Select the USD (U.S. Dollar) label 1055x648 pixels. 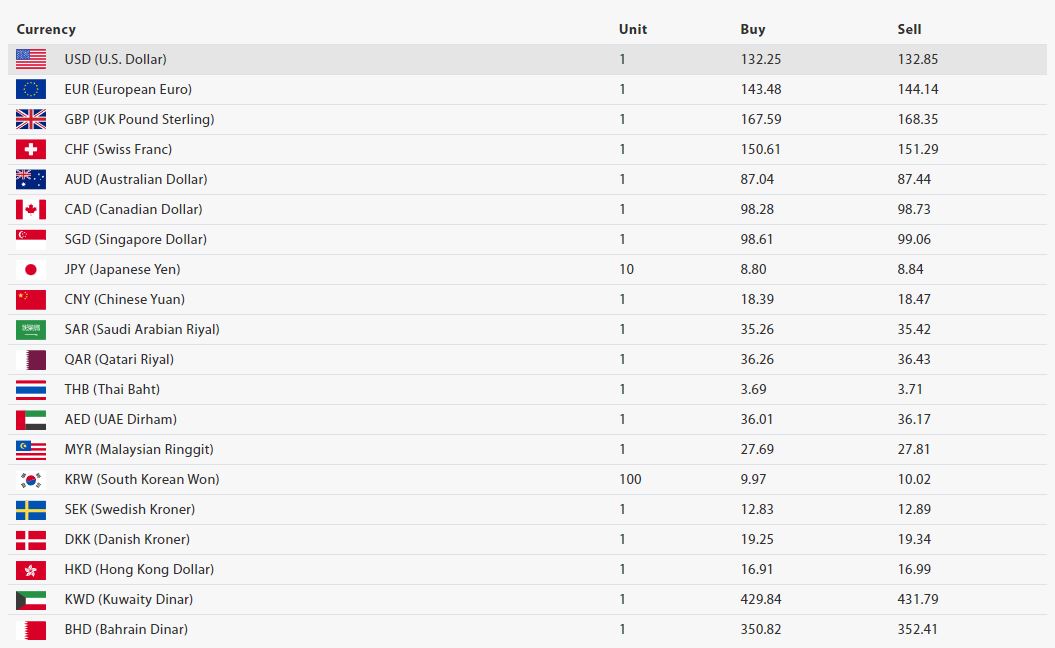point(115,60)
